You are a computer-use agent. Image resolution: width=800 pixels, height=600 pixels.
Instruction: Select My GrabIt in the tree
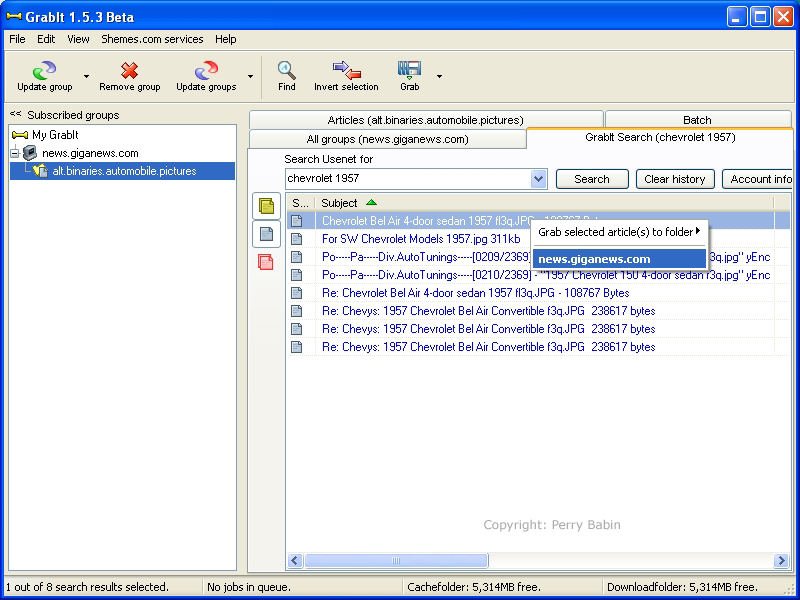tap(55, 135)
